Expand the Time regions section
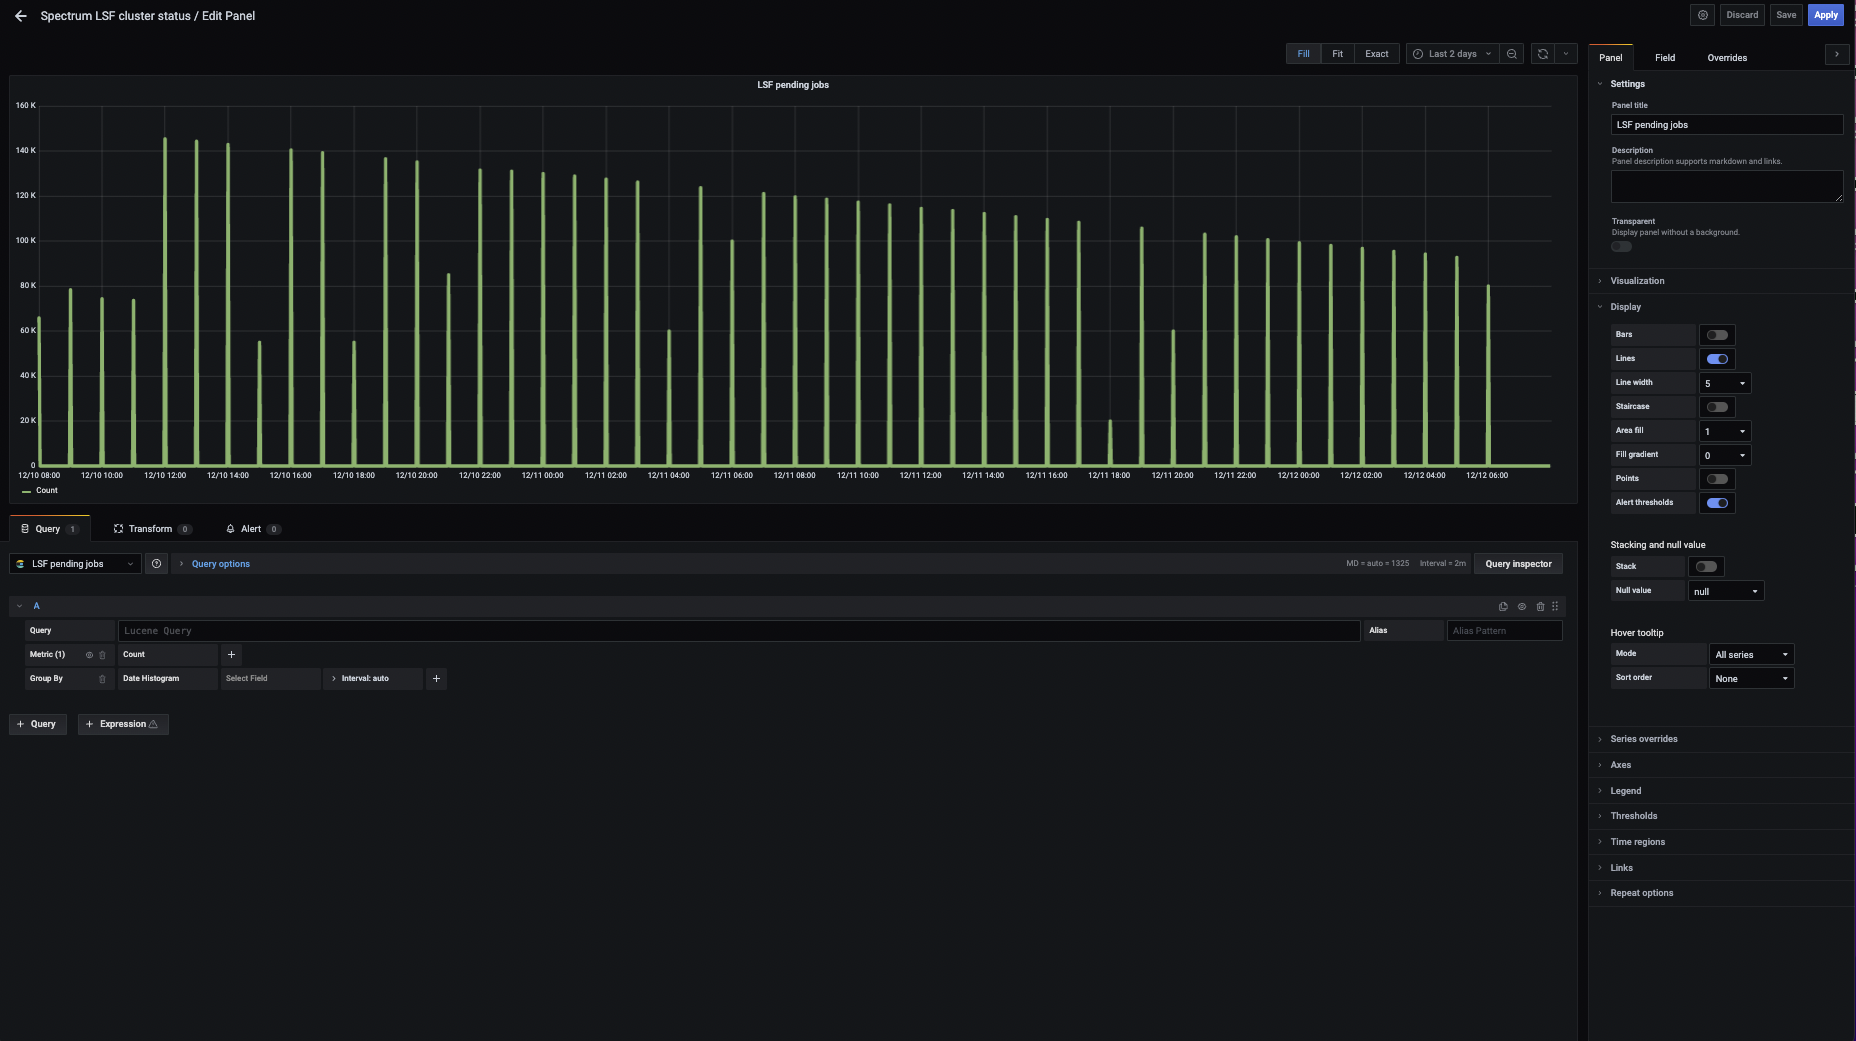The height and width of the screenshot is (1041, 1856). point(1637,842)
